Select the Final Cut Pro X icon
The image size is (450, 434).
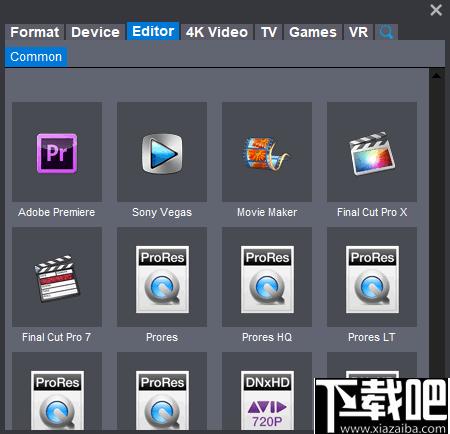click(x=372, y=153)
